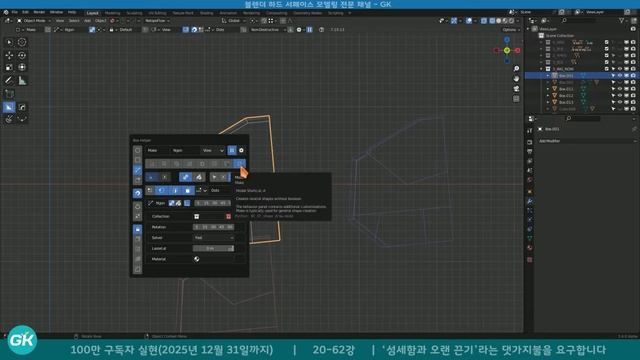Select the Cursor tool in toolbar
This screenshot has height=360, width=640.
22,42
